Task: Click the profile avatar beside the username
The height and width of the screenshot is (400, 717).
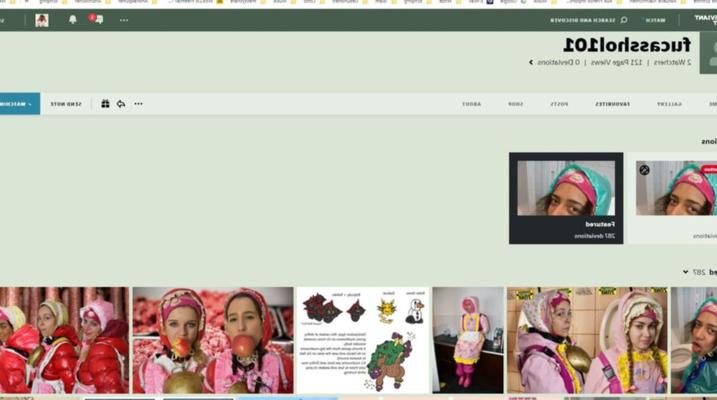Action: click(x=708, y=53)
